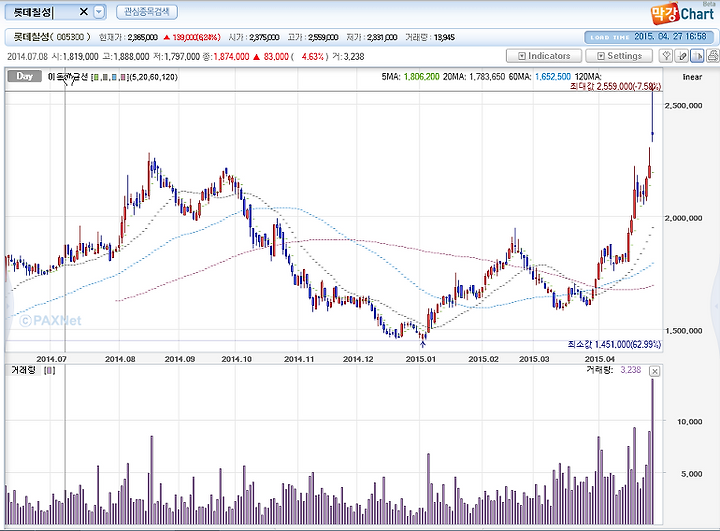Clear the stock search field with the X
Viewport: 720px width, 531px height.
tap(84, 11)
